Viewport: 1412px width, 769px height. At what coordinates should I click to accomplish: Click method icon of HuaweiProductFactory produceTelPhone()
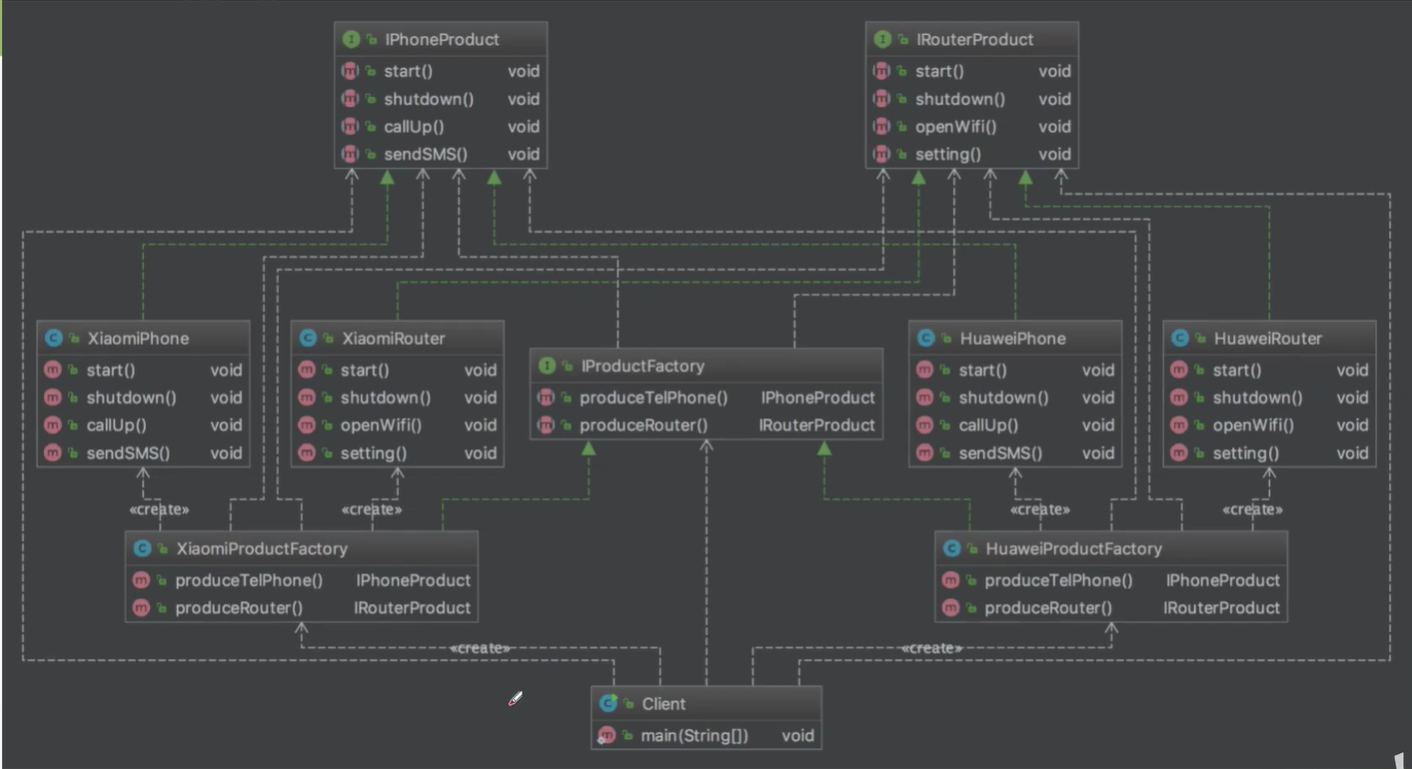pyautogui.click(x=951, y=581)
